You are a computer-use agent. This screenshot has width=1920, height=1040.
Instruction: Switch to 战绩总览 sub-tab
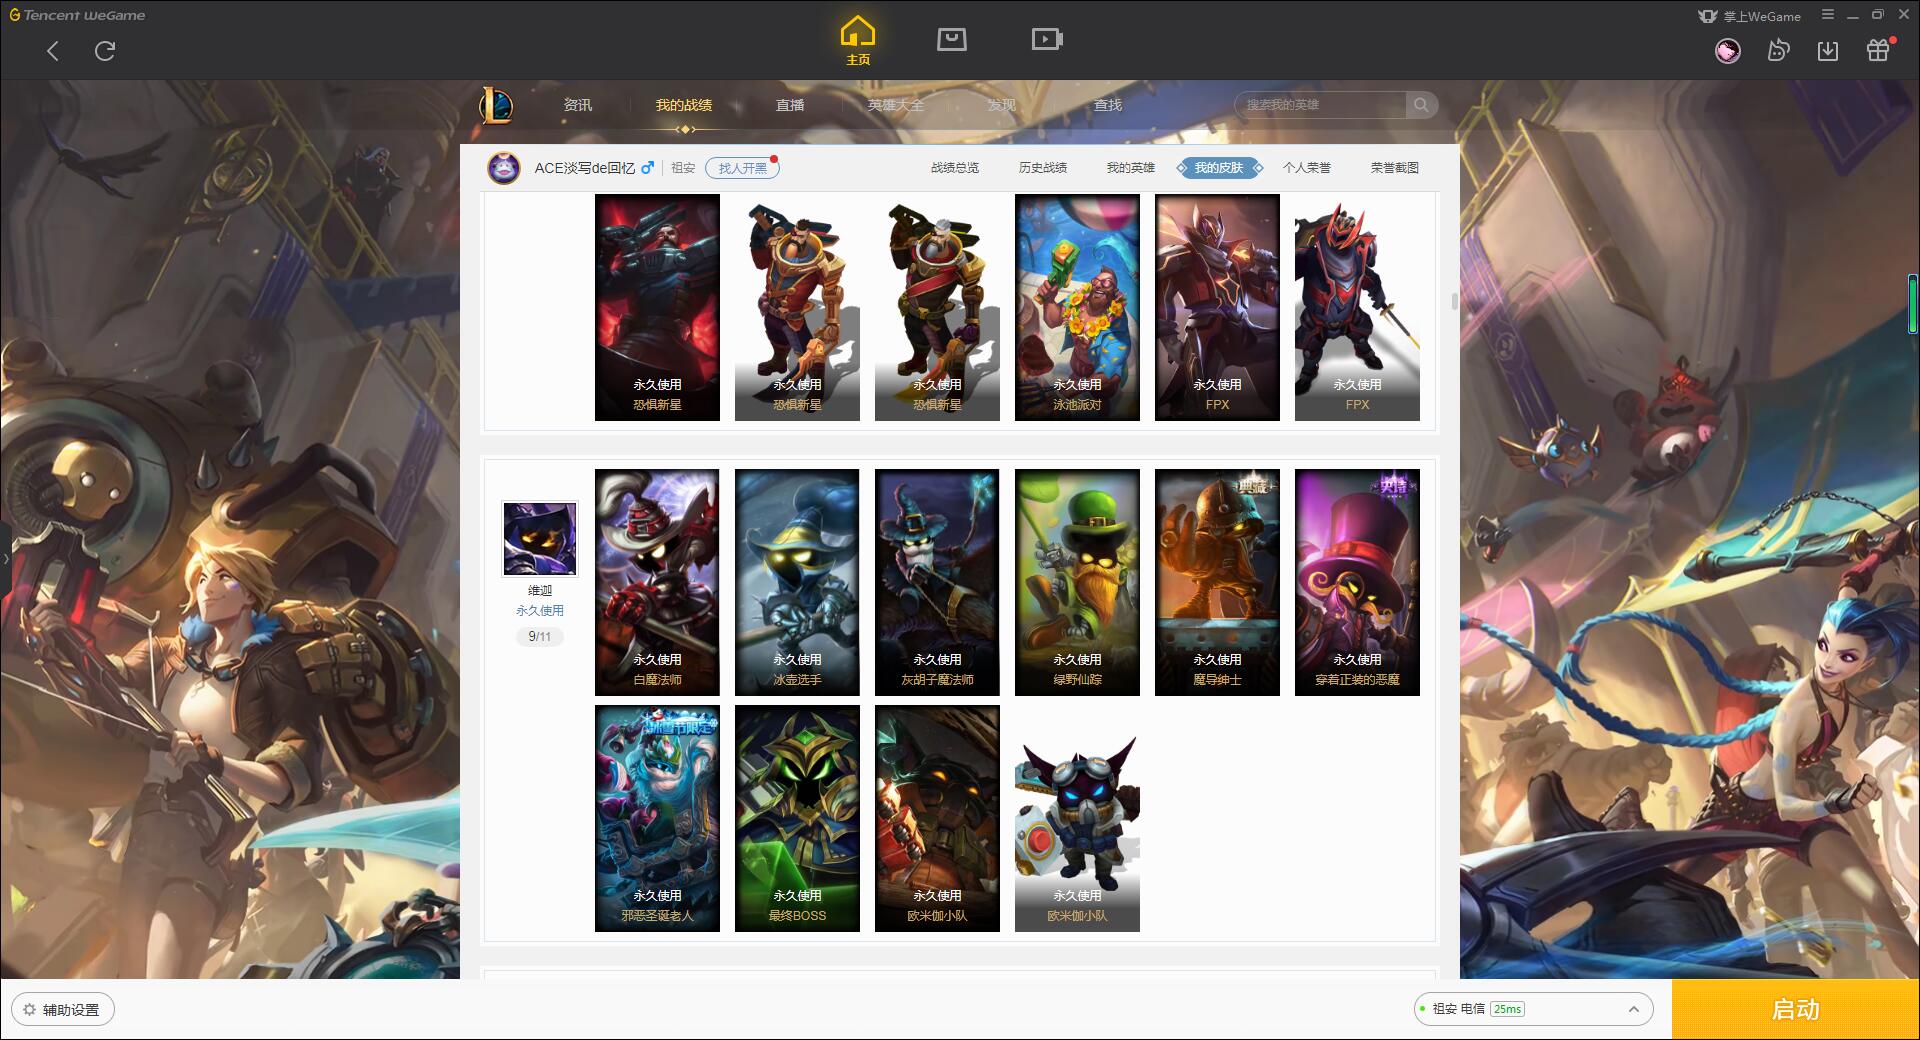[955, 168]
